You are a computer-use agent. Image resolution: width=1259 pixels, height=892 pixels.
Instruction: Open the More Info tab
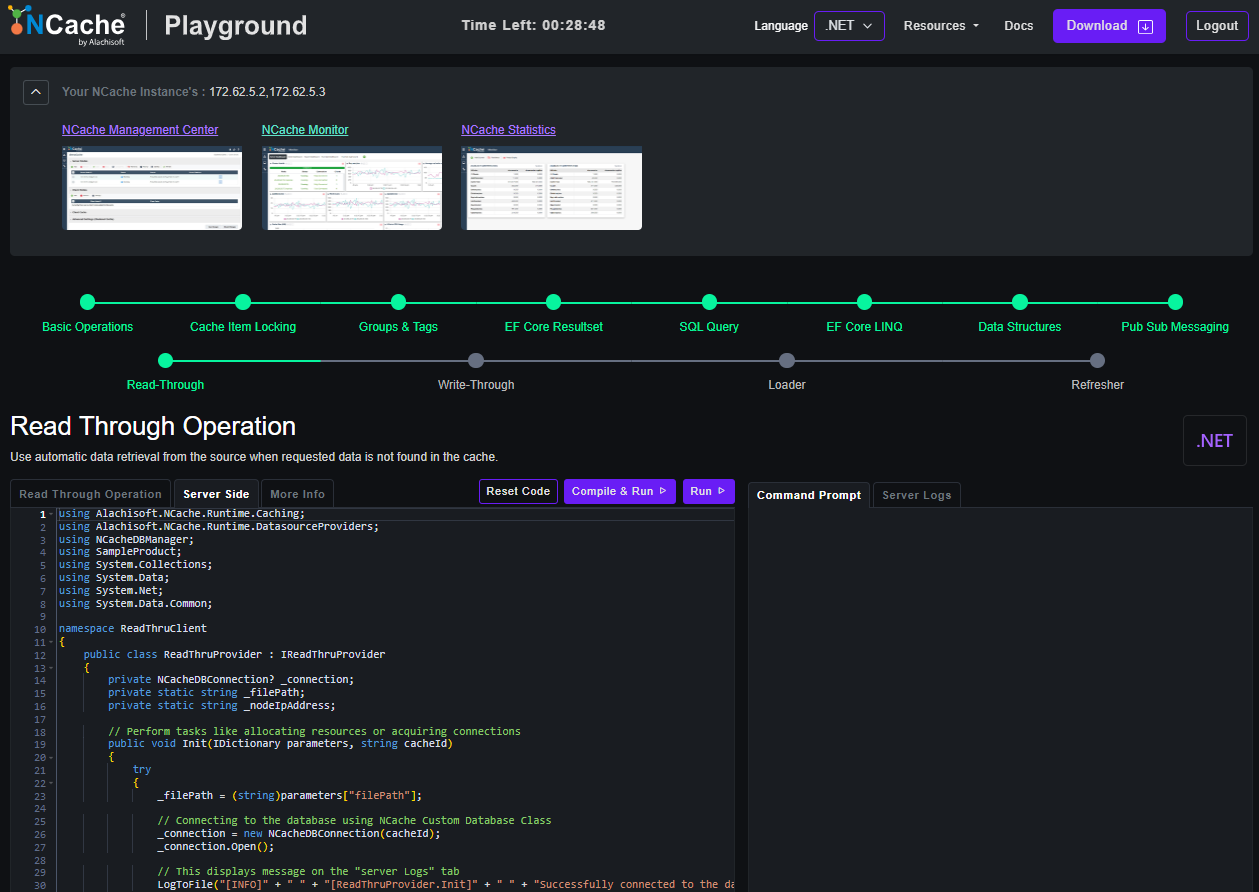(x=297, y=494)
